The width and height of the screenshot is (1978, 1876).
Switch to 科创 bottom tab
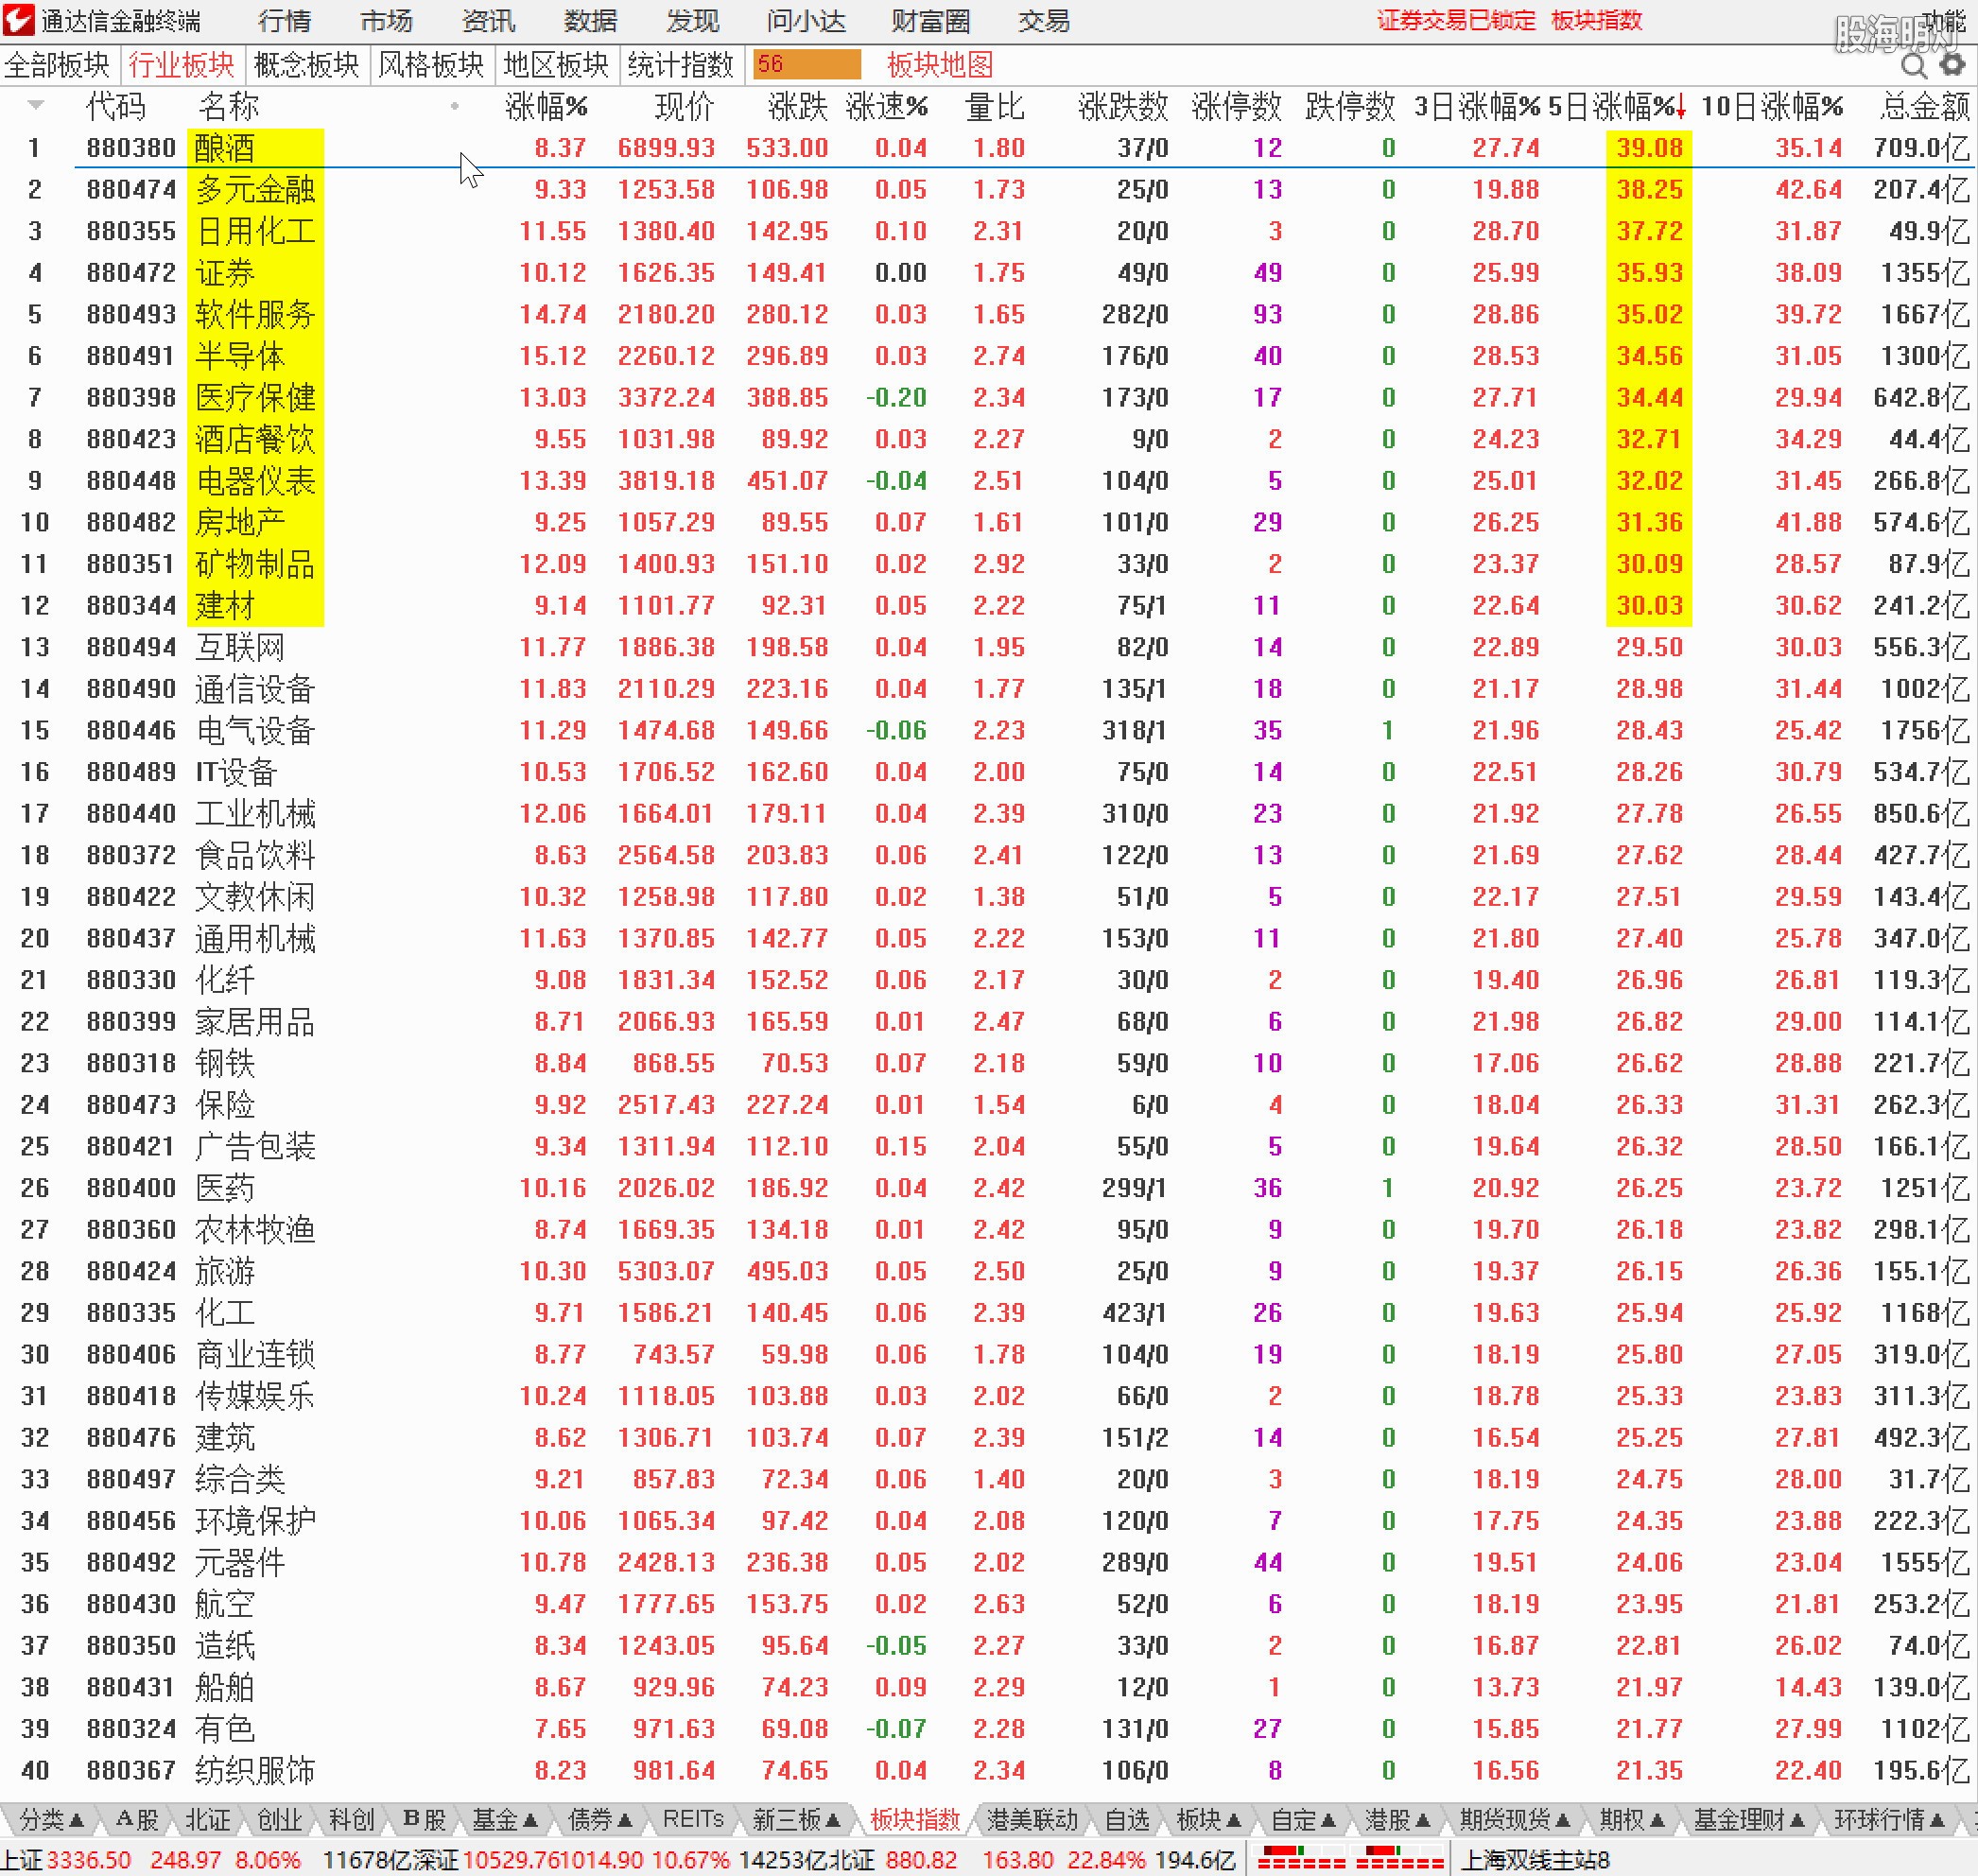[x=352, y=1819]
